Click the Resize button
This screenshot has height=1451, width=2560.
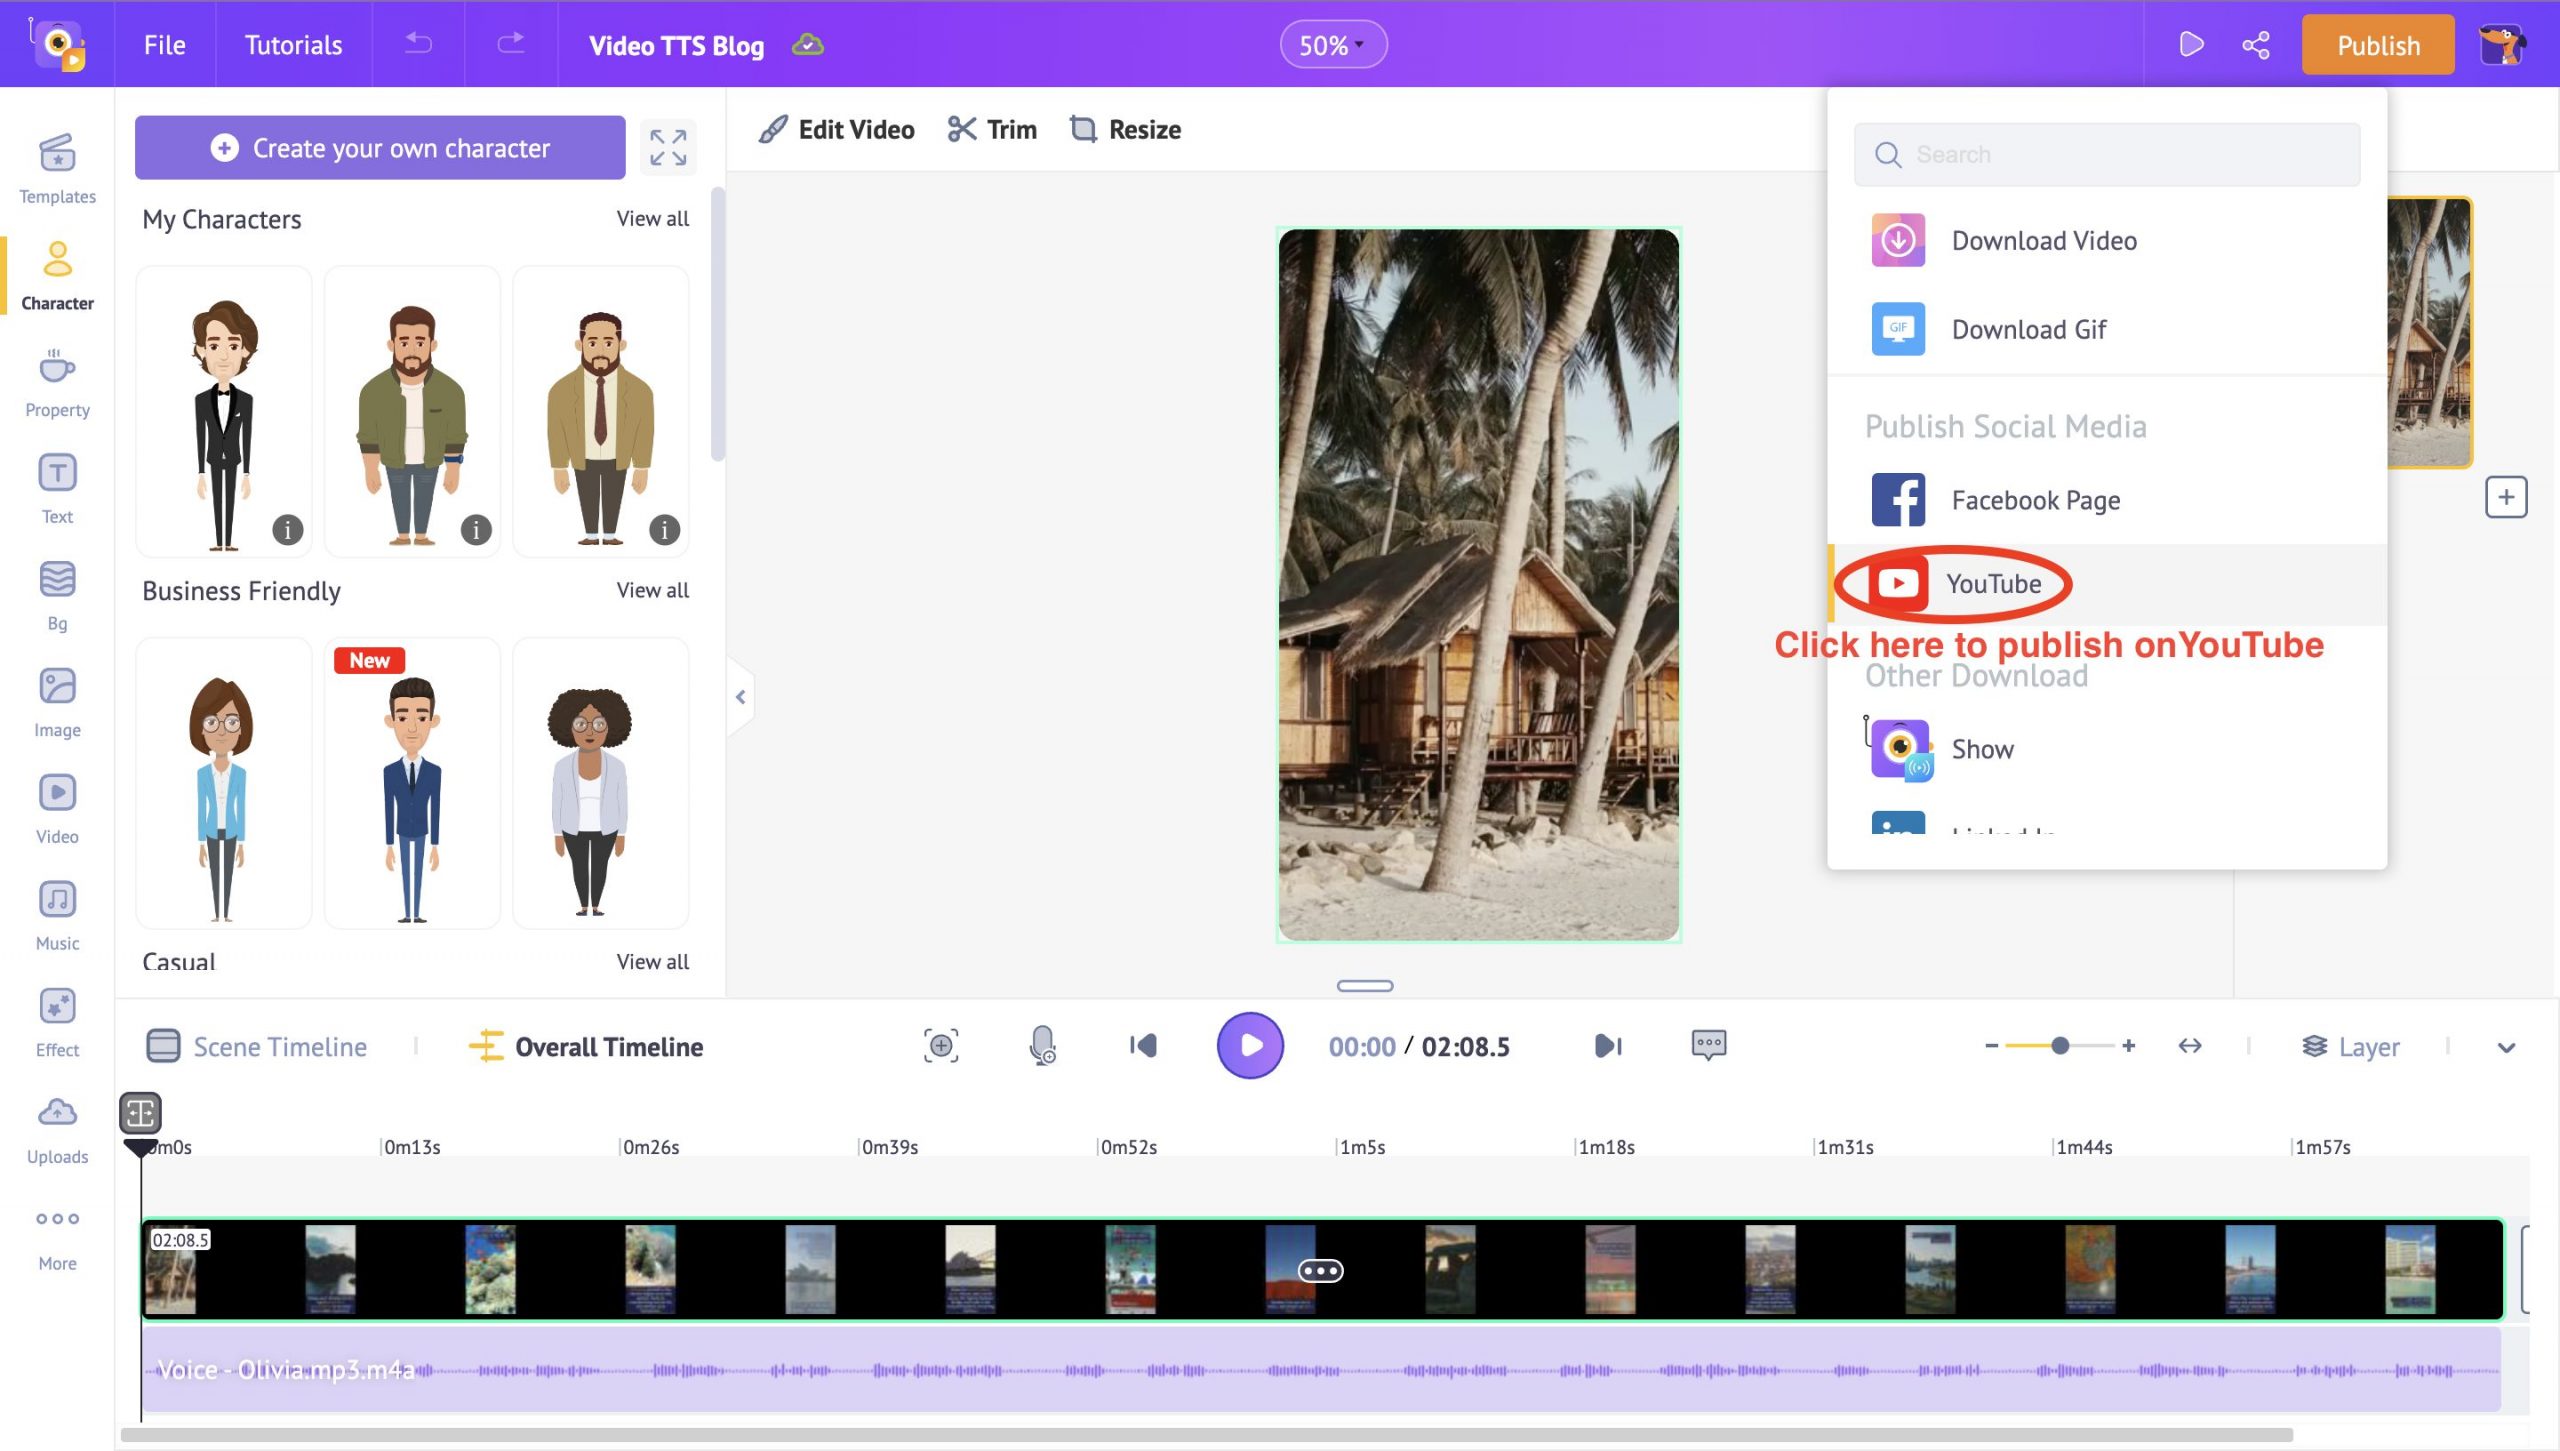(x=1125, y=129)
